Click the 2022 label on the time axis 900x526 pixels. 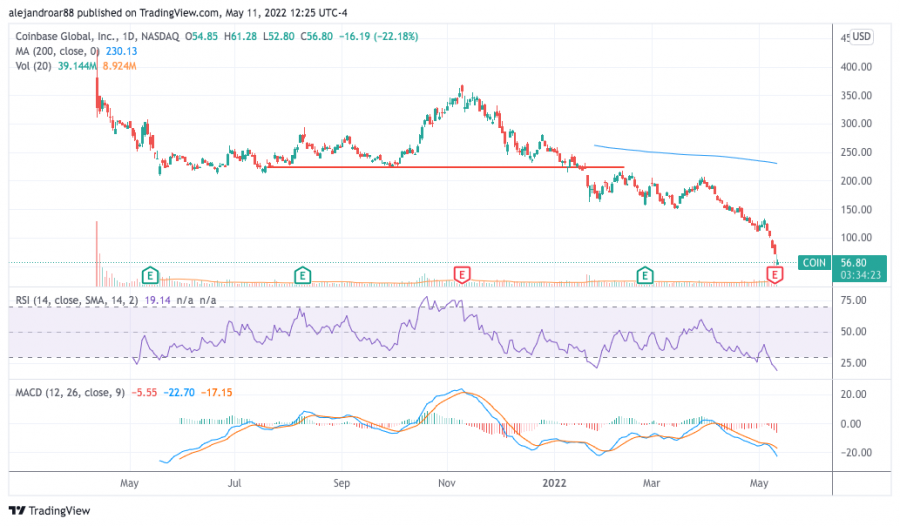(x=554, y=483)
